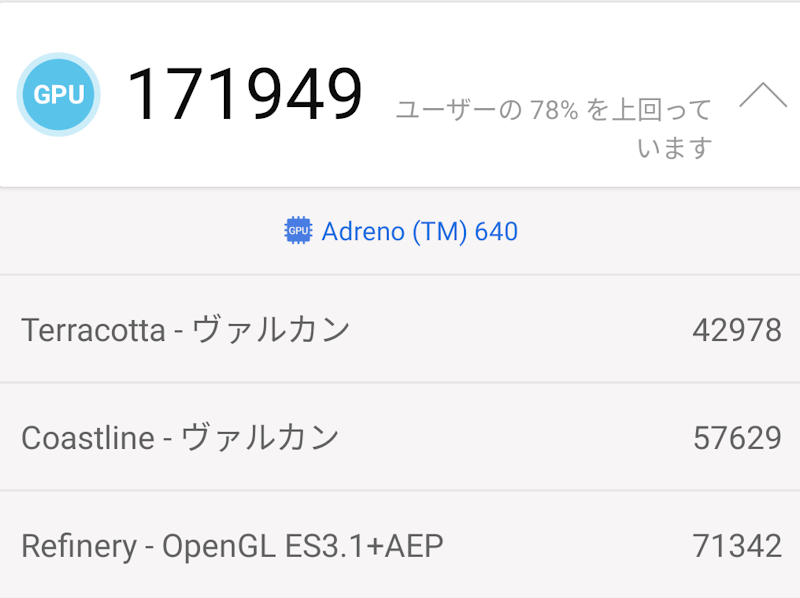Click the 640 model number
Image resolution: width=800 pixels, height=598 pixels.
click(x=496, y=232)
